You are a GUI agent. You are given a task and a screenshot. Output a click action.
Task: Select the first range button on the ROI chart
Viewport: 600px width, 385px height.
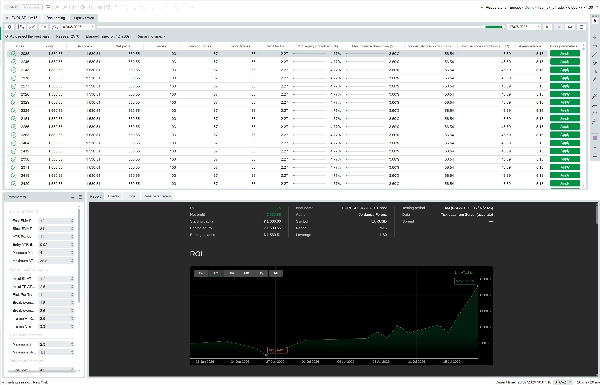click(x=201, y=273)
